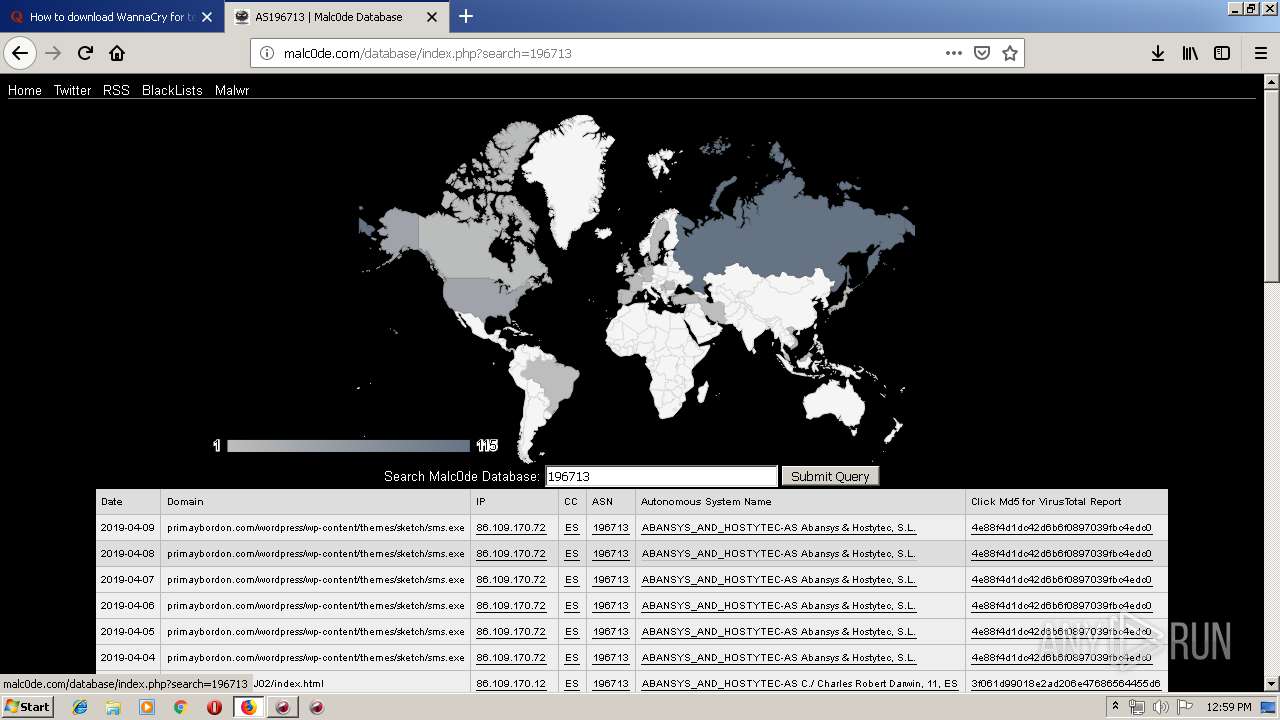Open IP 86.109.170.72 in the 2019-04-09 row
Image resolution: width=1280 pixels, height=720 pixels.
pyautogui.click(x=511, y=528)
